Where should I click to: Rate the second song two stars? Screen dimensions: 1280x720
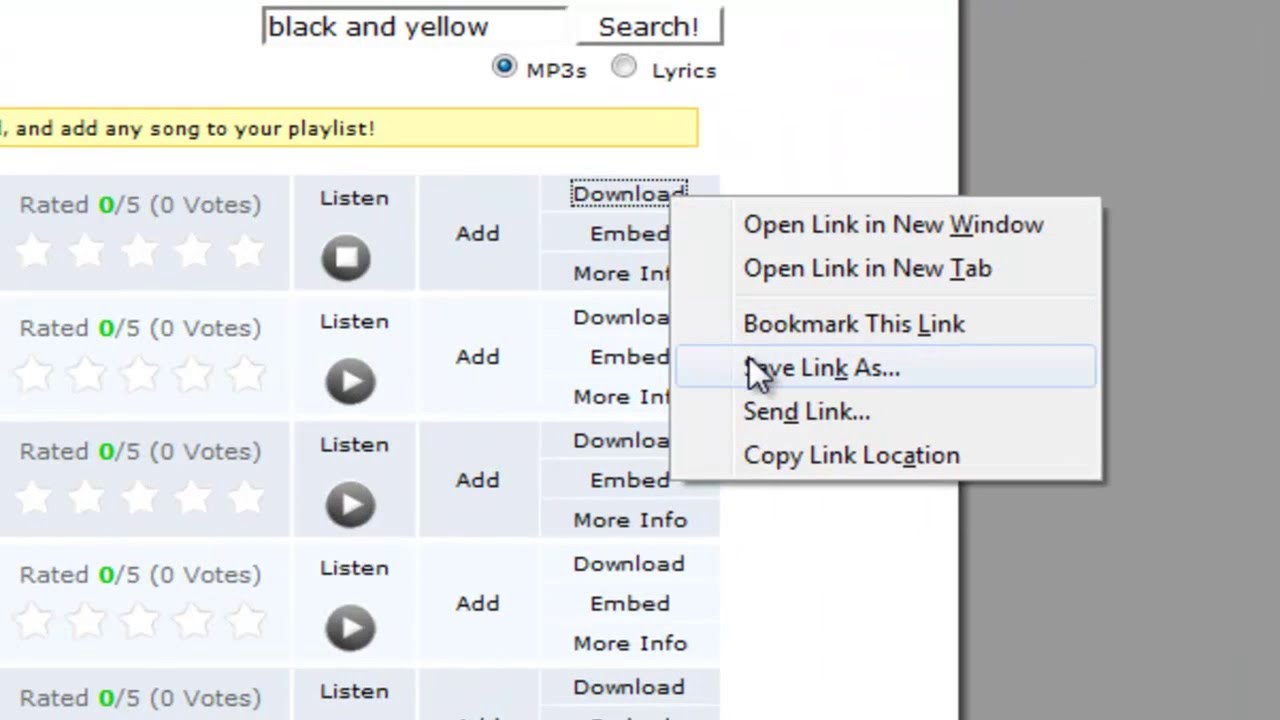[86, 374]
